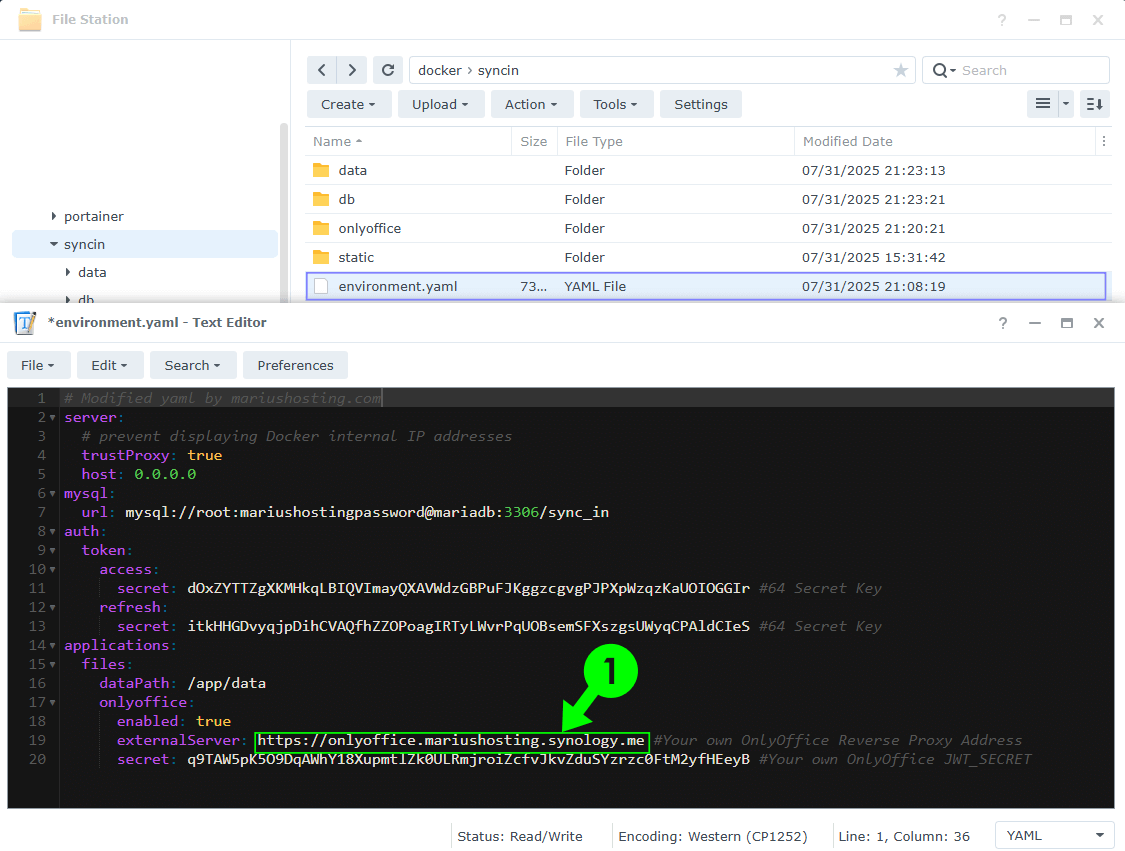Viewport: 1125px width, 851px height.
Task: Collapse the syncin tree folder
Action: [54, 244]
